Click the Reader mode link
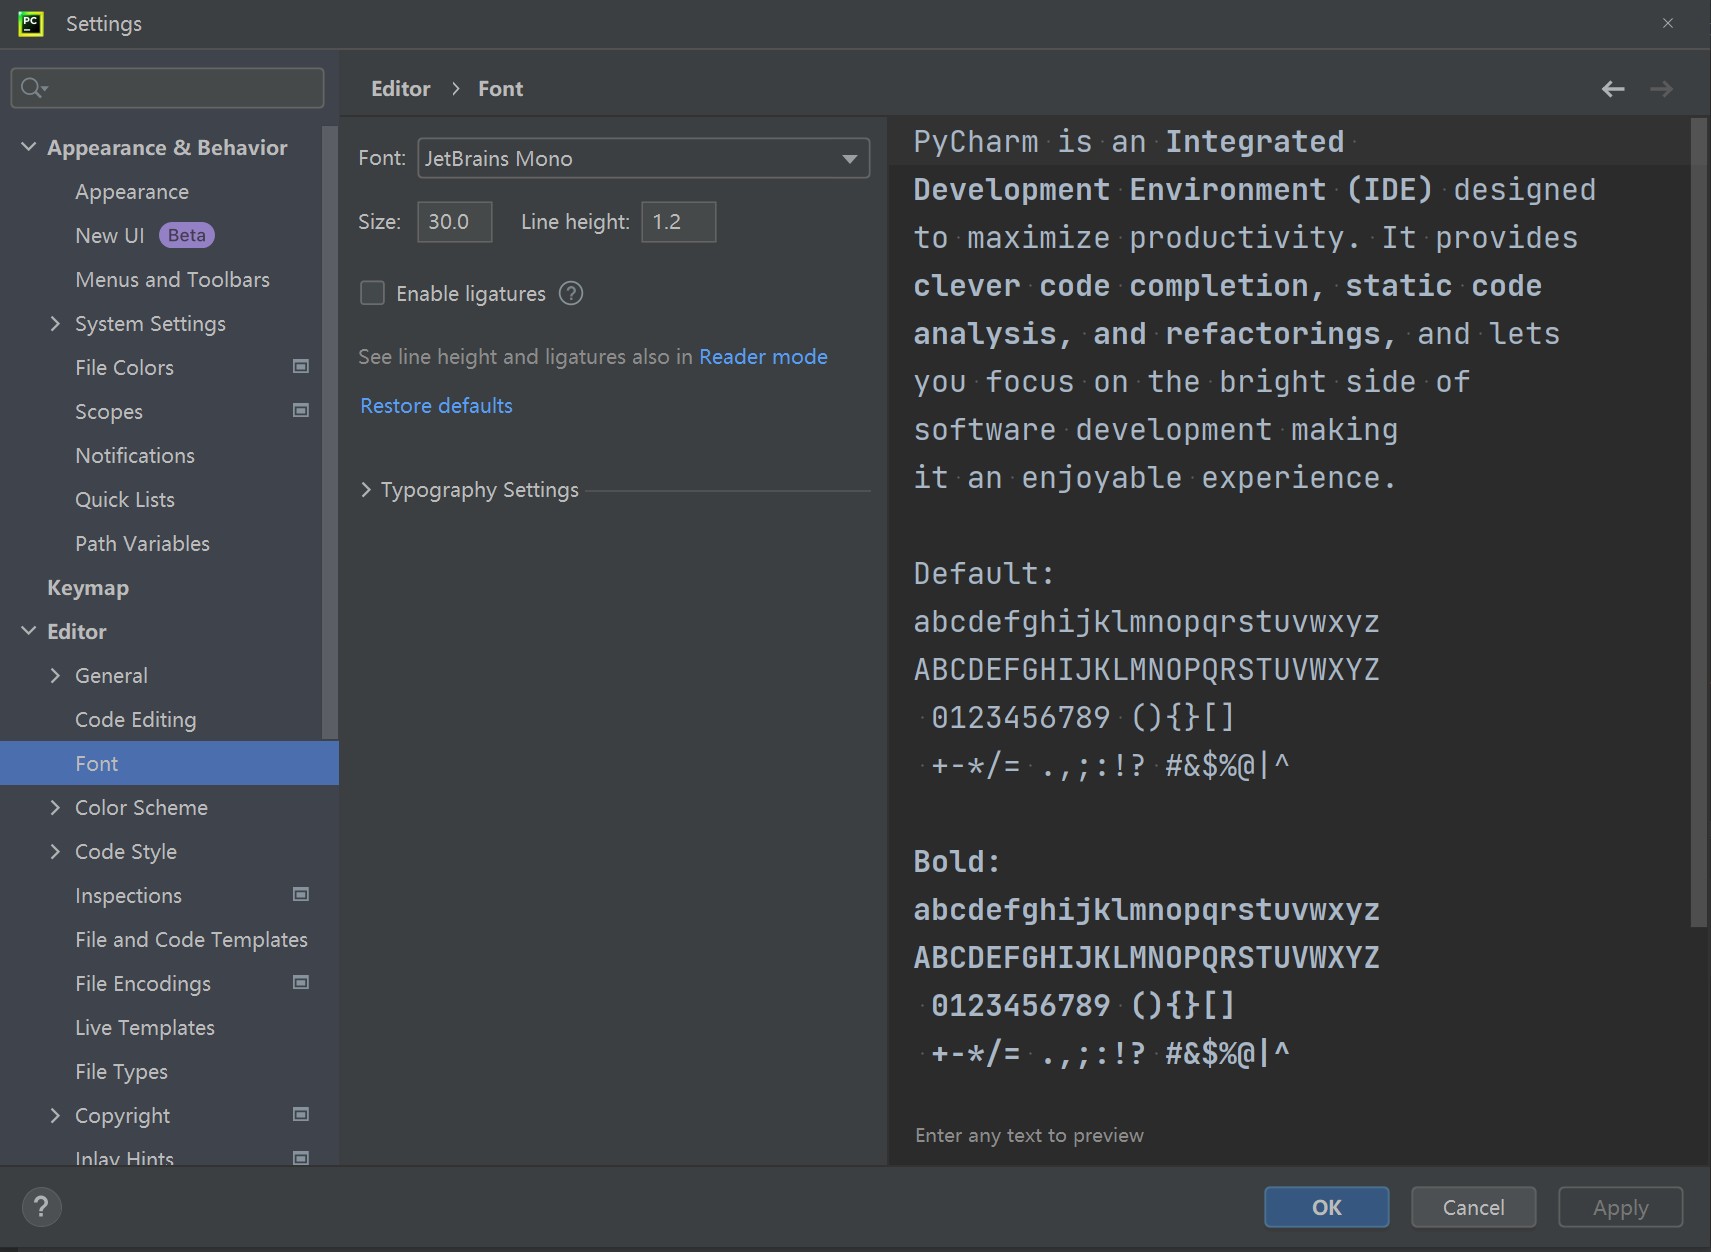This screenshot has width=1711, height=1252. (x=763, y=357)
